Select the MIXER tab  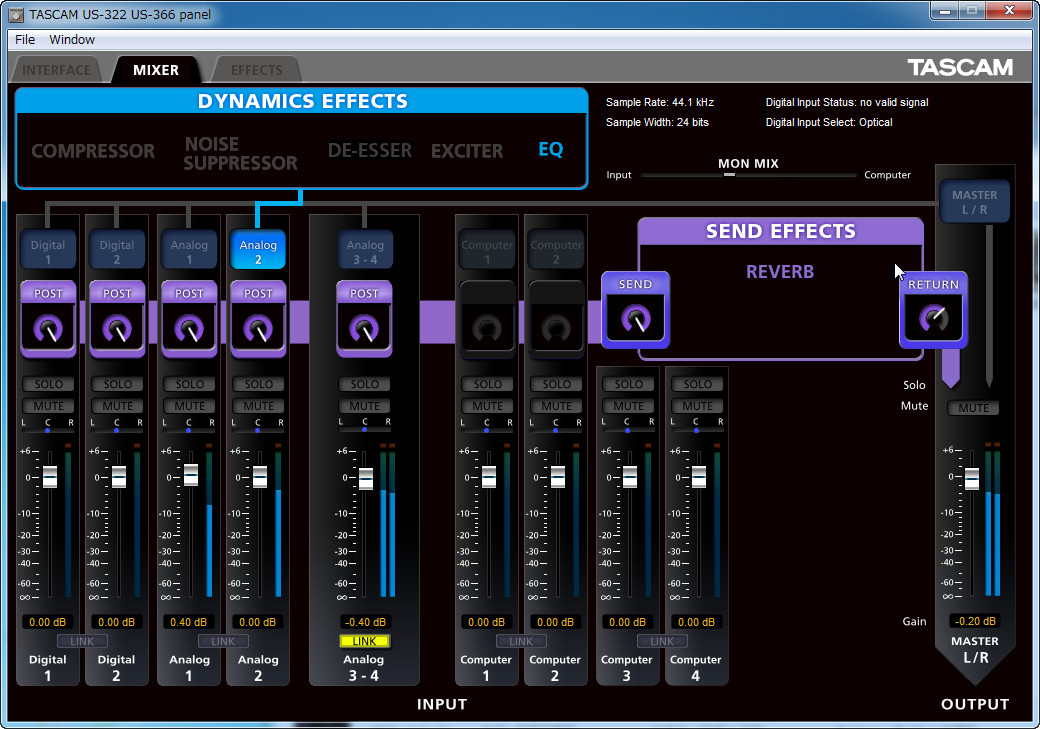click(156, 70)
